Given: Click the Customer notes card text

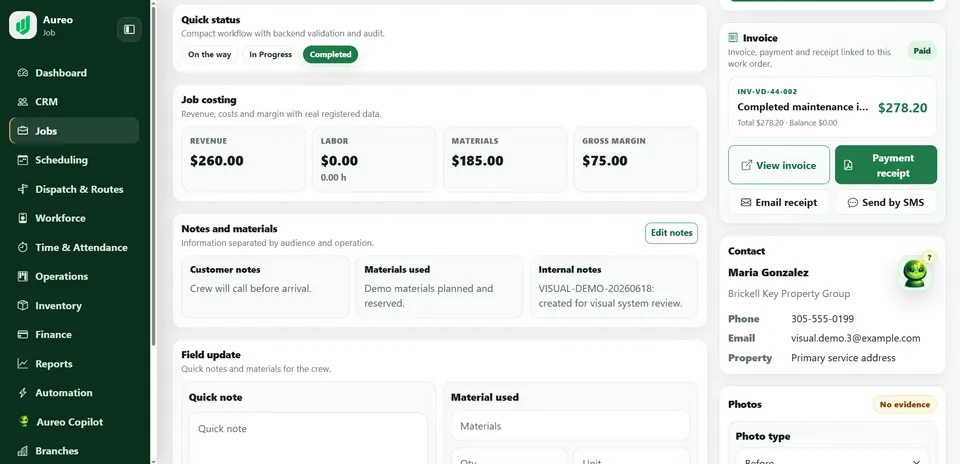Looking at the screenshot, I should point(250,288).
